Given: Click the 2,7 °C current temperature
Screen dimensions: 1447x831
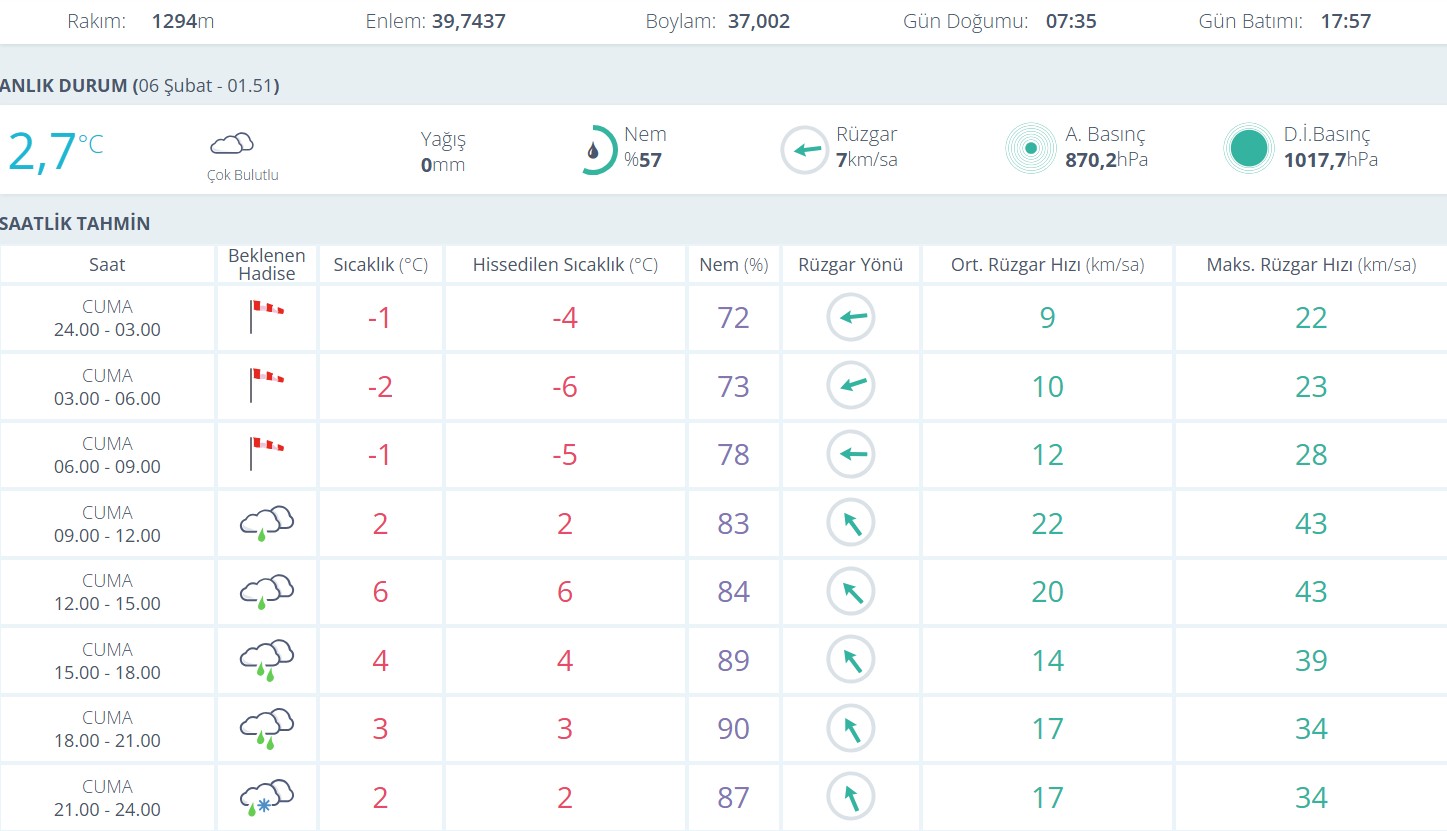Looking at the screenshot, I should tap(55, 152).
